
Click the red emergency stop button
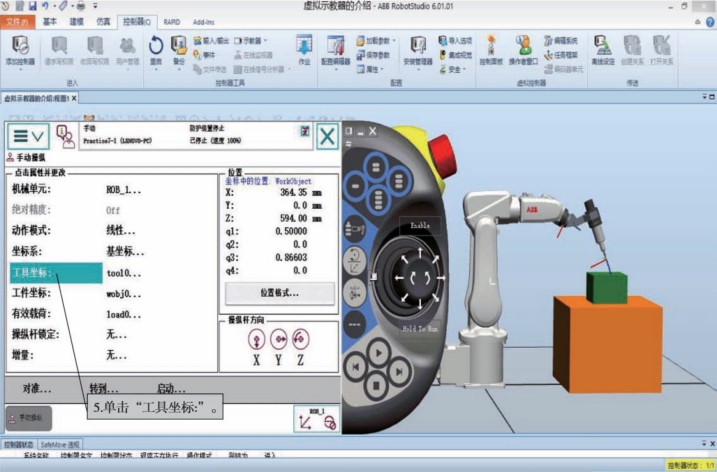click(442, 155)
